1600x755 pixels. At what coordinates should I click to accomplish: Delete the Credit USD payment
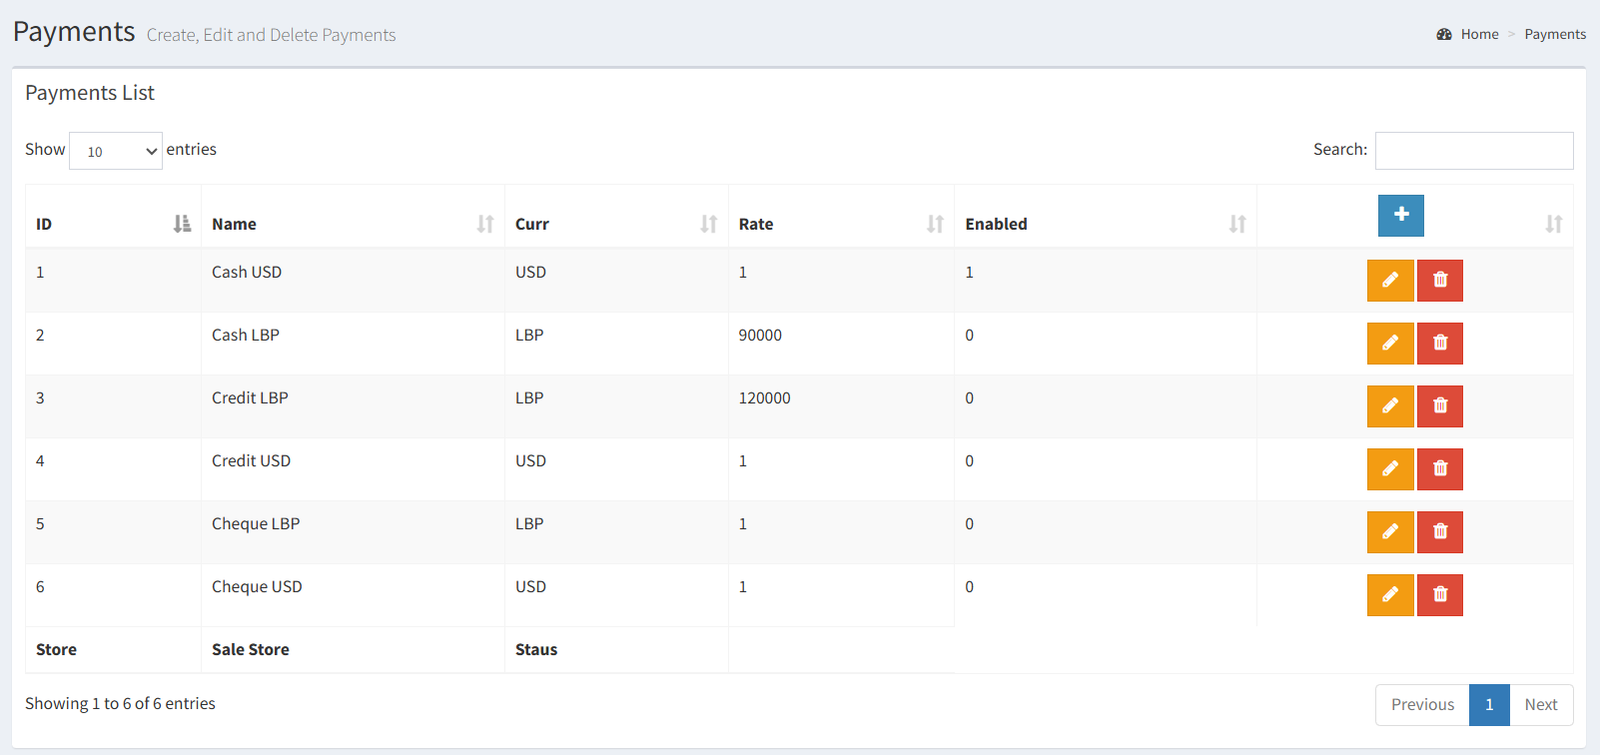[x=1440, y=469]
